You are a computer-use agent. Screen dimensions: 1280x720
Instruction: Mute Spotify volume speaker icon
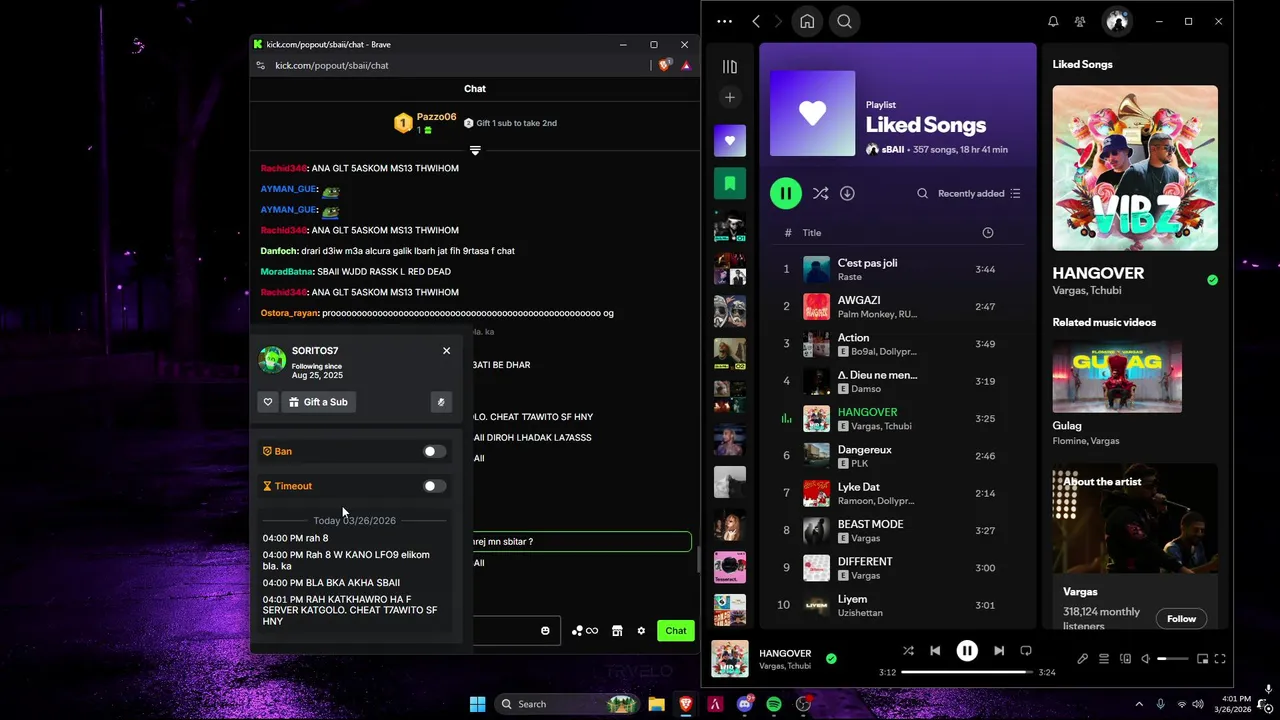(1146, 659)
